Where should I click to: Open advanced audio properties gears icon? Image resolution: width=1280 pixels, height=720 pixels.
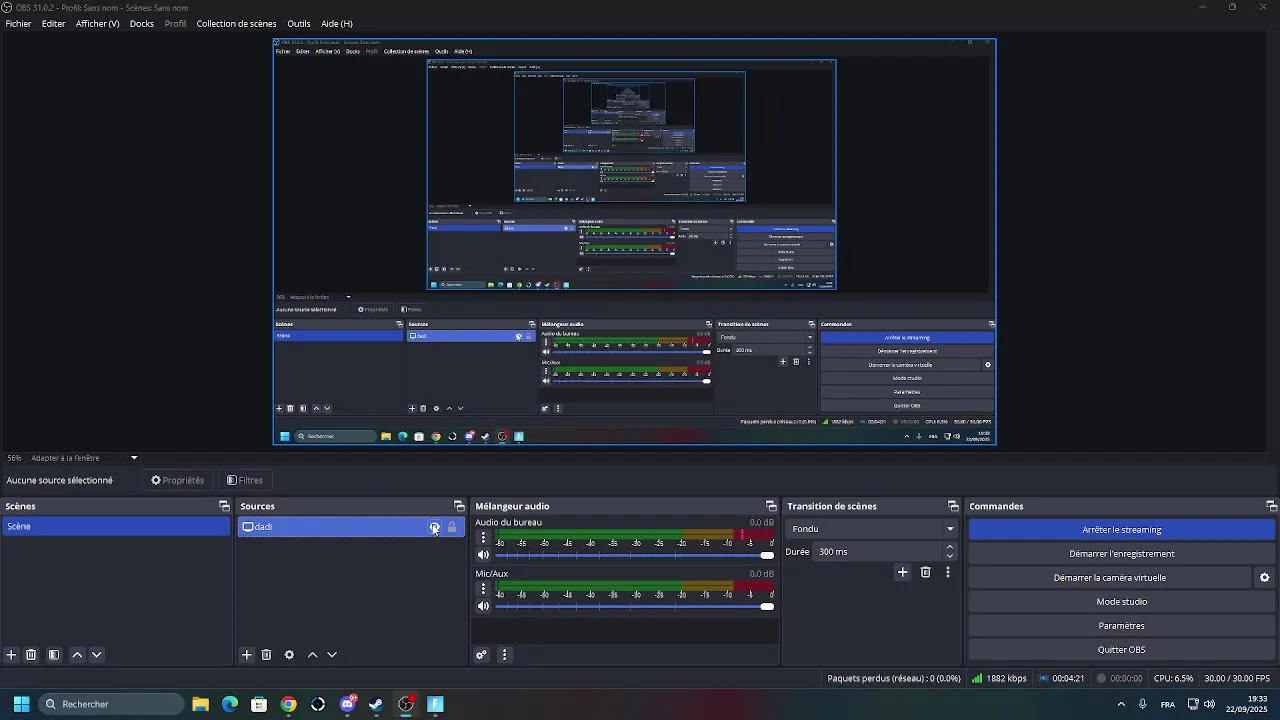coord(481,655)
